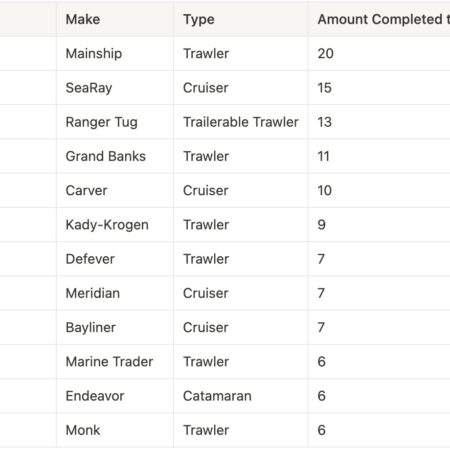450x450 pixels.
Task: Click the Type column header
Action: (241, 19)
